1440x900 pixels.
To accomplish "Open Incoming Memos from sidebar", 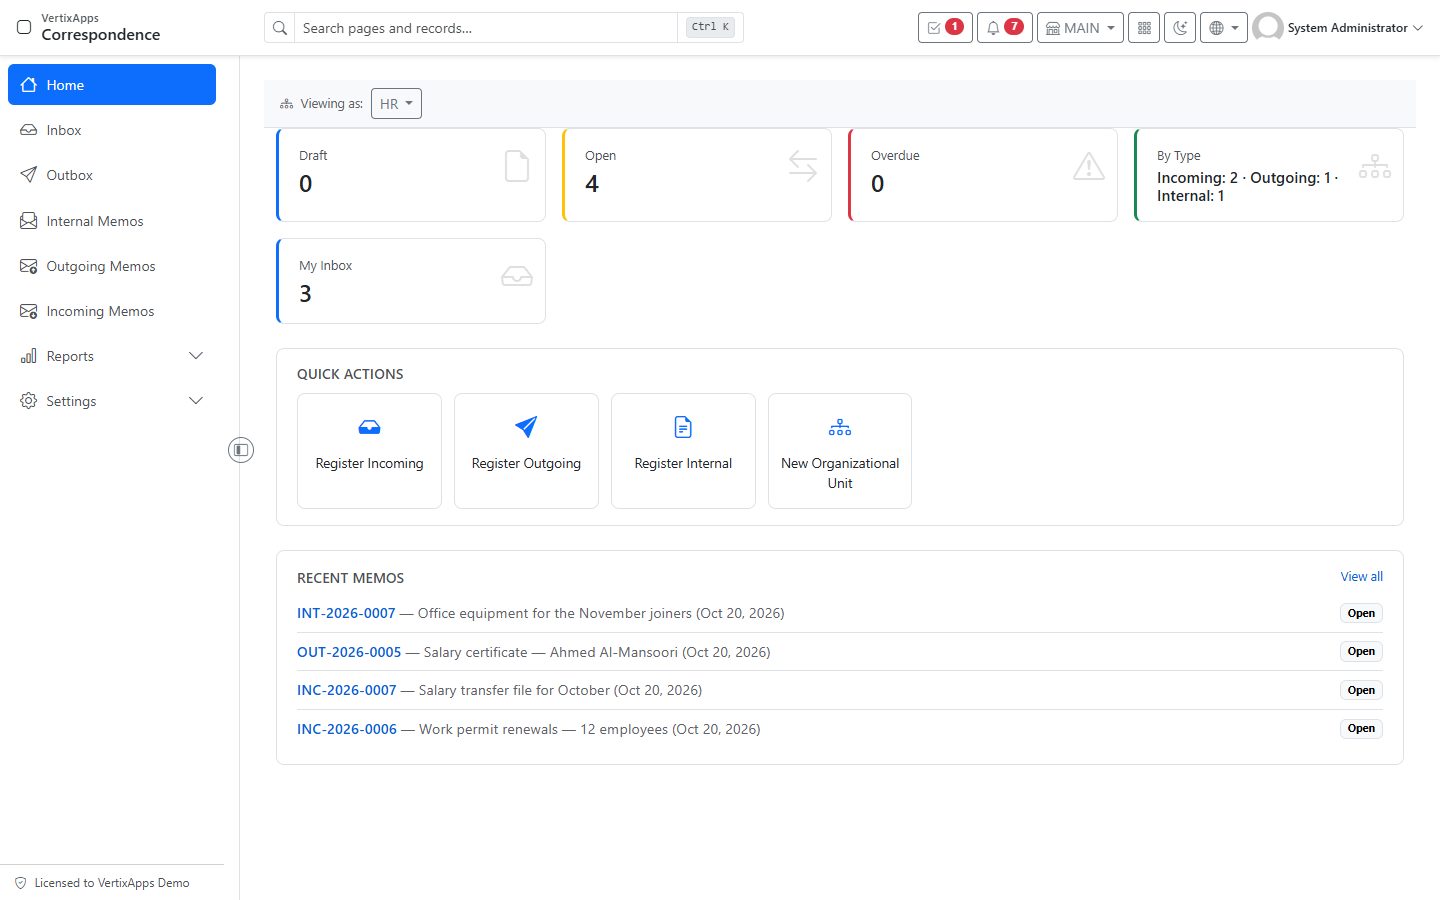I will click(112, 311).
